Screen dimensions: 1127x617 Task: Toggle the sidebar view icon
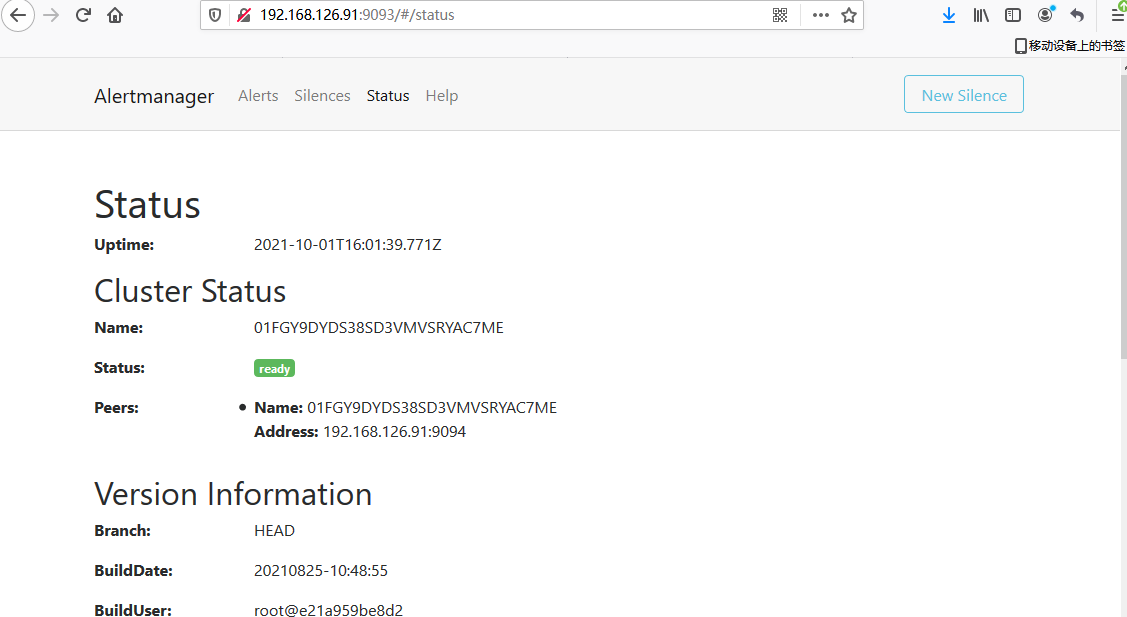pyautogui.click(x=1013, y=15)
